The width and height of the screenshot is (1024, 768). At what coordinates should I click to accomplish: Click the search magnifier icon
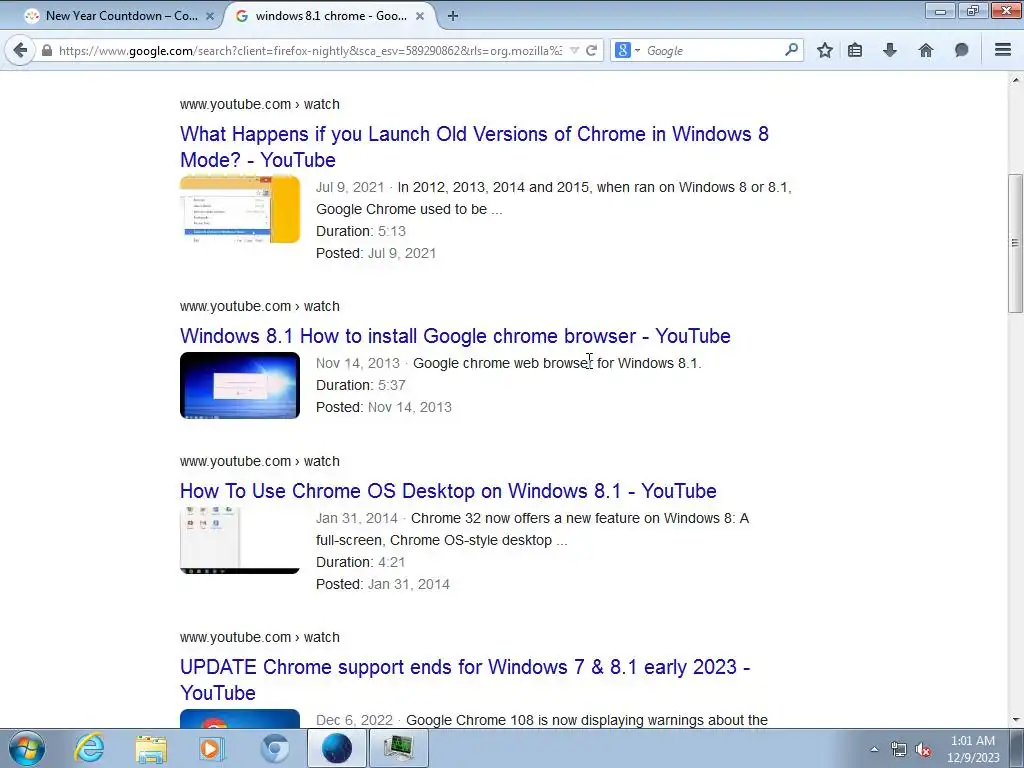[x=792, y=50]
